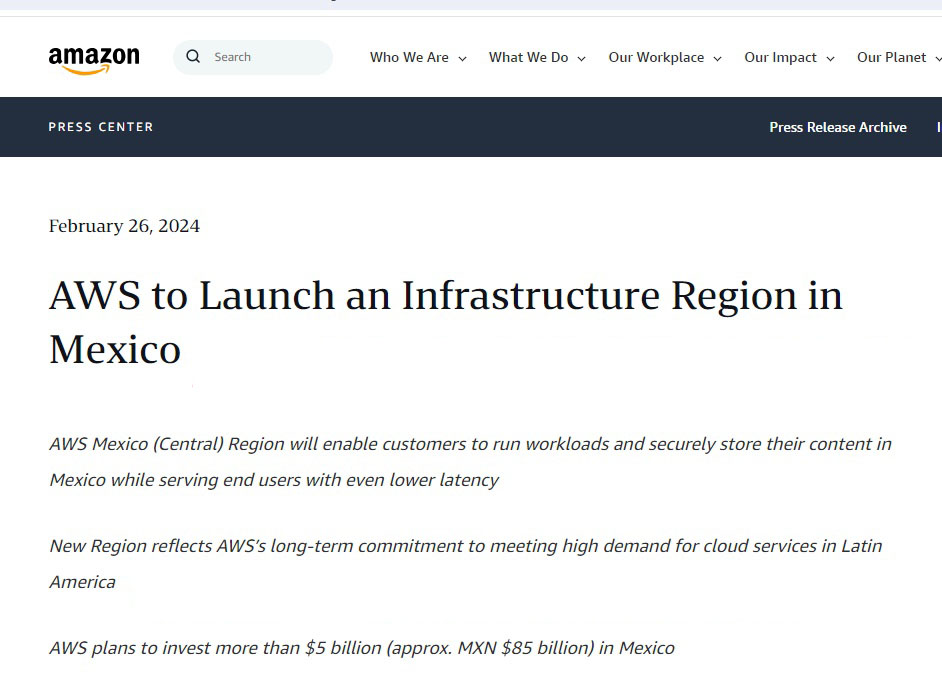Expand the chevron beside Who We Are
This screenshot has height=675, width=942.
tap(463, 59)
